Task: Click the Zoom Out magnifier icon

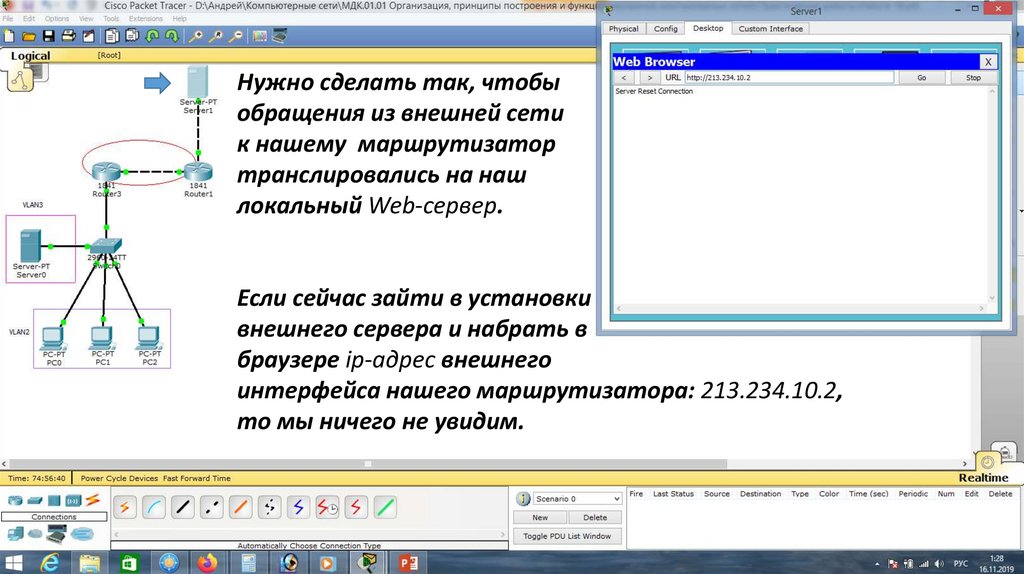Action: pyautogui.click(x=236, y=37)
